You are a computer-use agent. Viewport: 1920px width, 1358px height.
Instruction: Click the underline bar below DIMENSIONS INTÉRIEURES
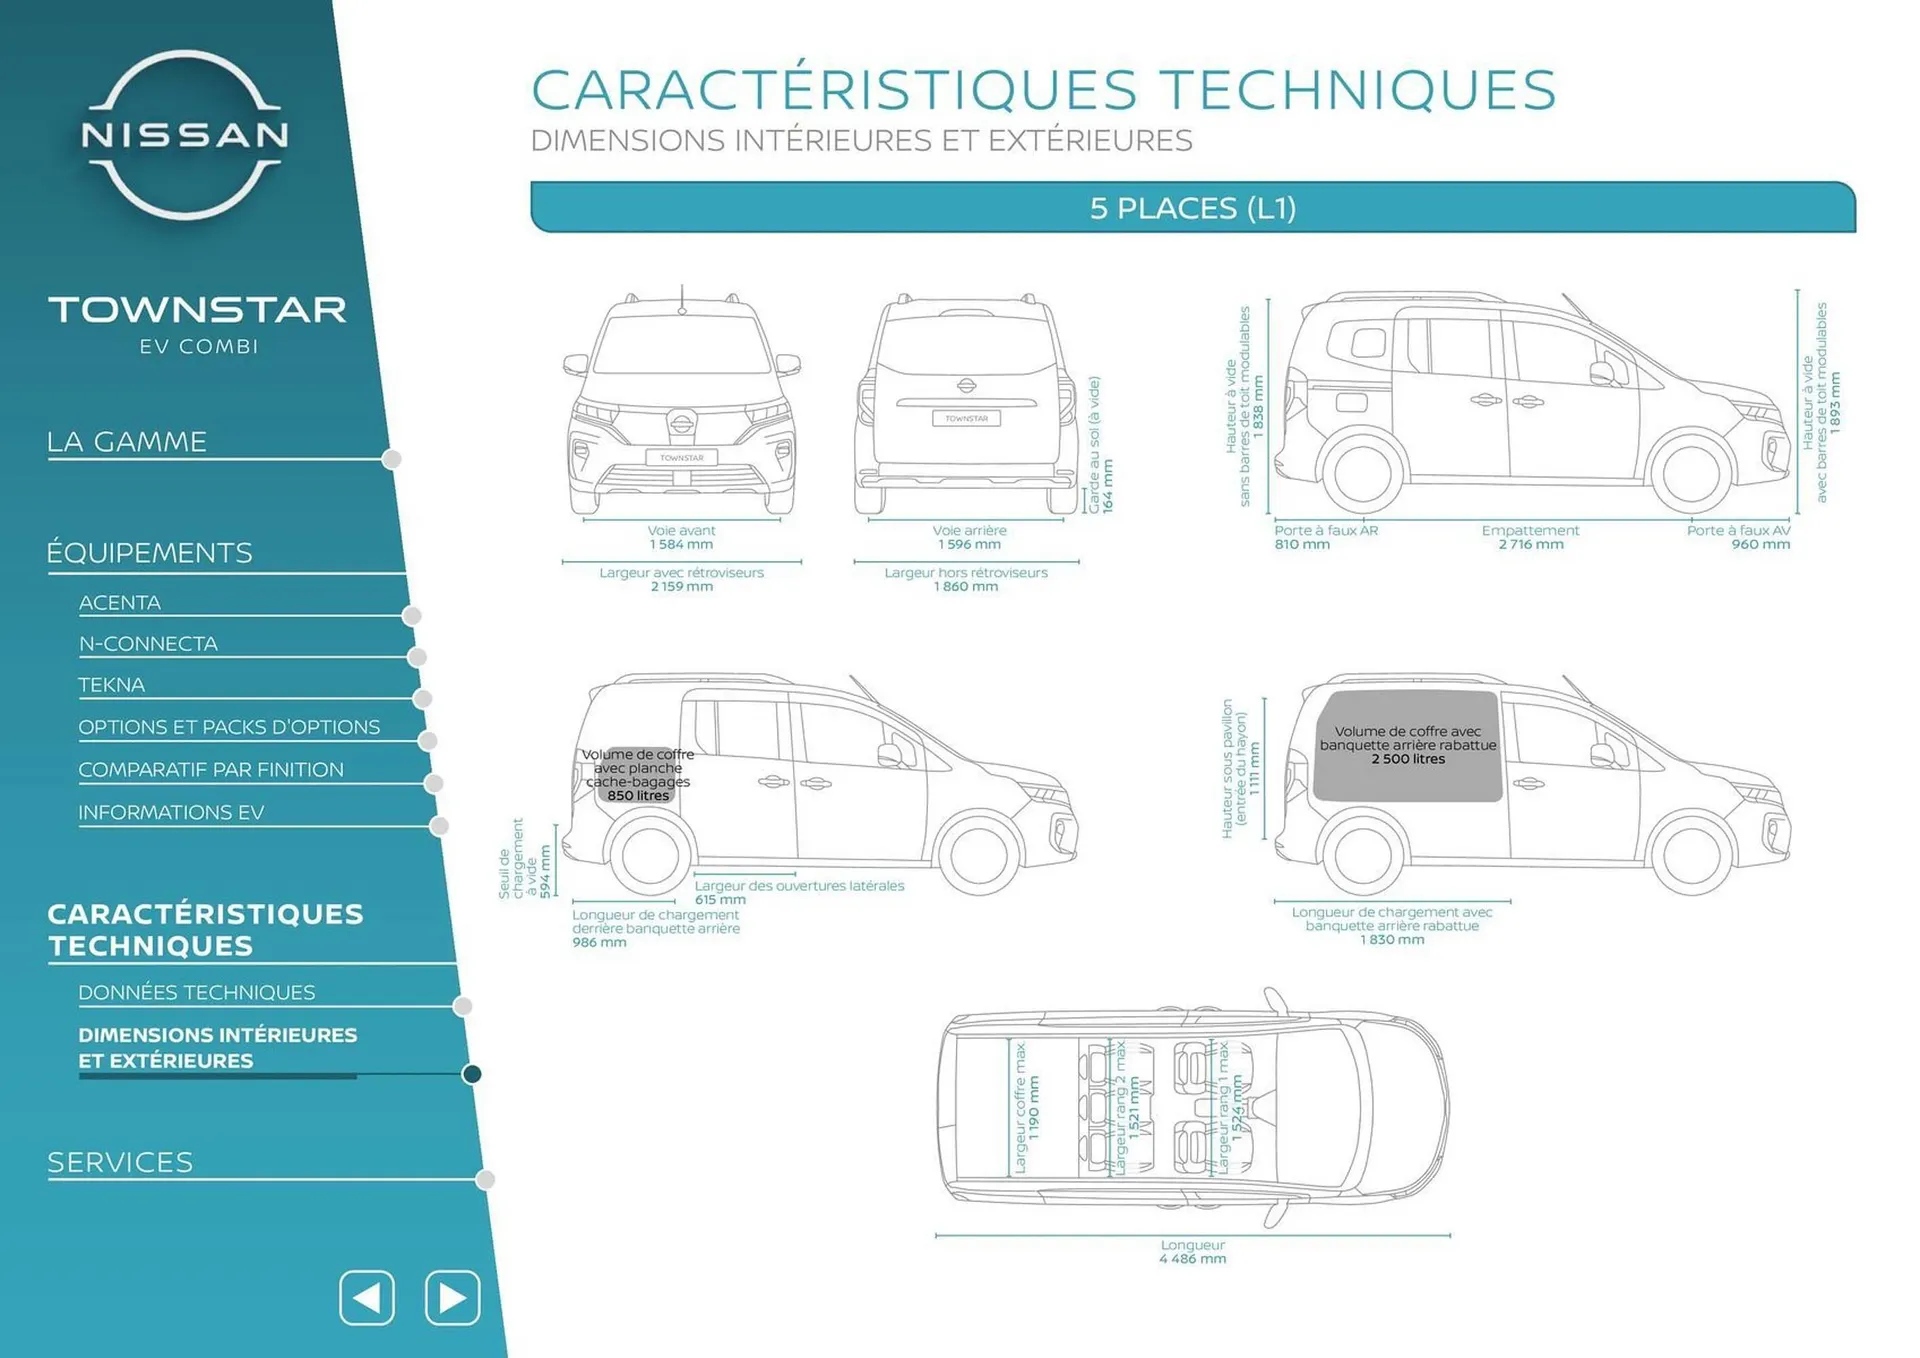tap(220, 1076)
